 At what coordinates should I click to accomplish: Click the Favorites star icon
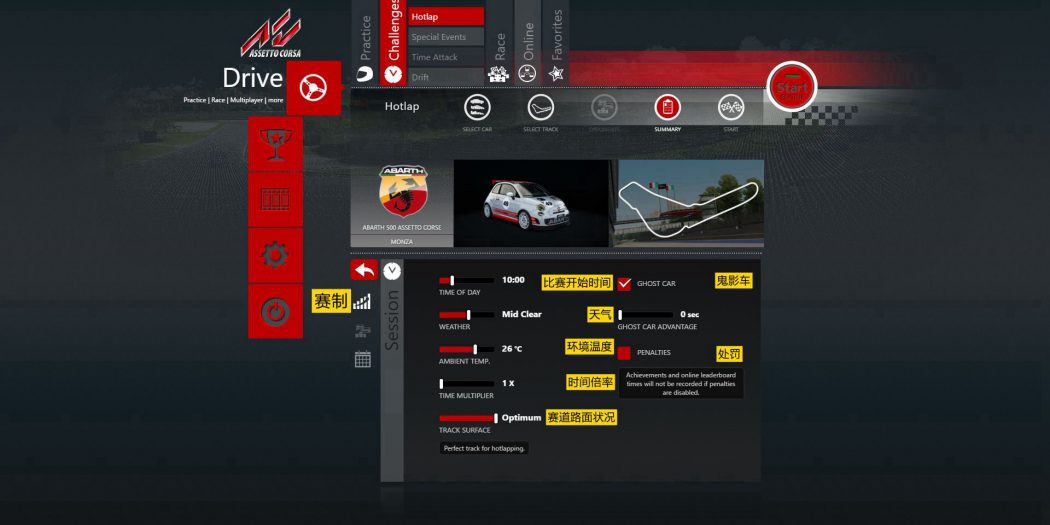click(556, 74)
